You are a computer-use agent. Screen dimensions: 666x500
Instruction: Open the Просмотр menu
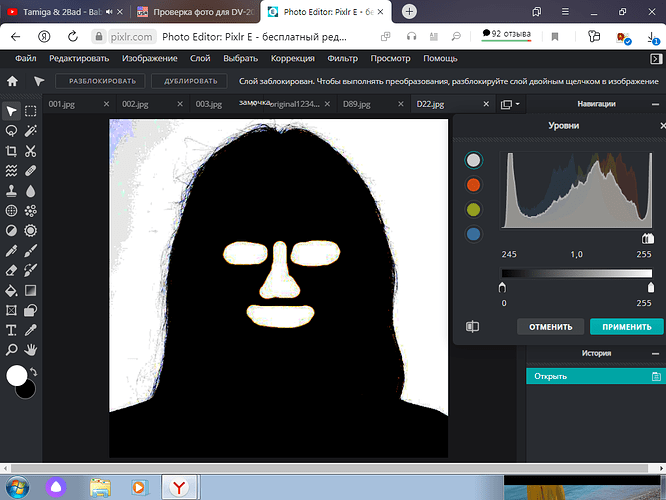(390, 58)
